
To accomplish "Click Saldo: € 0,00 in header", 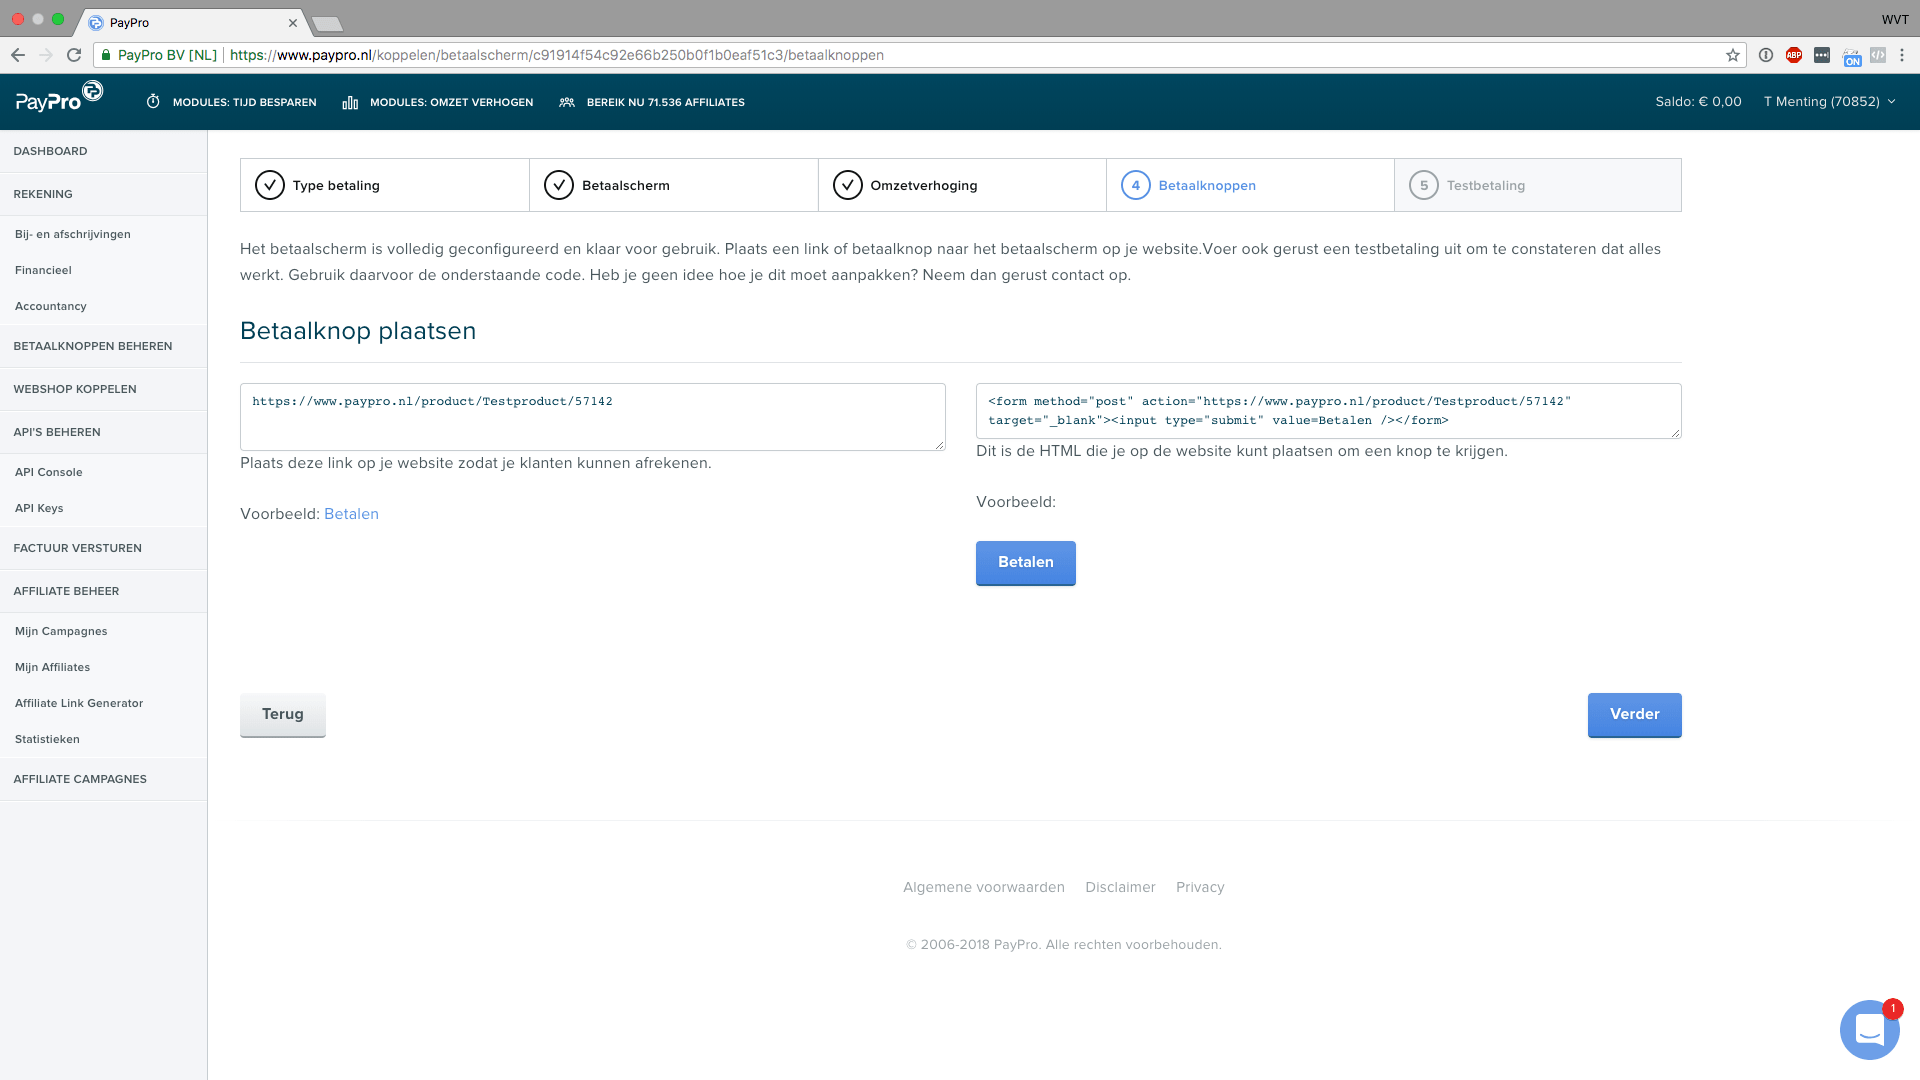I will (x=1698, y=102).
